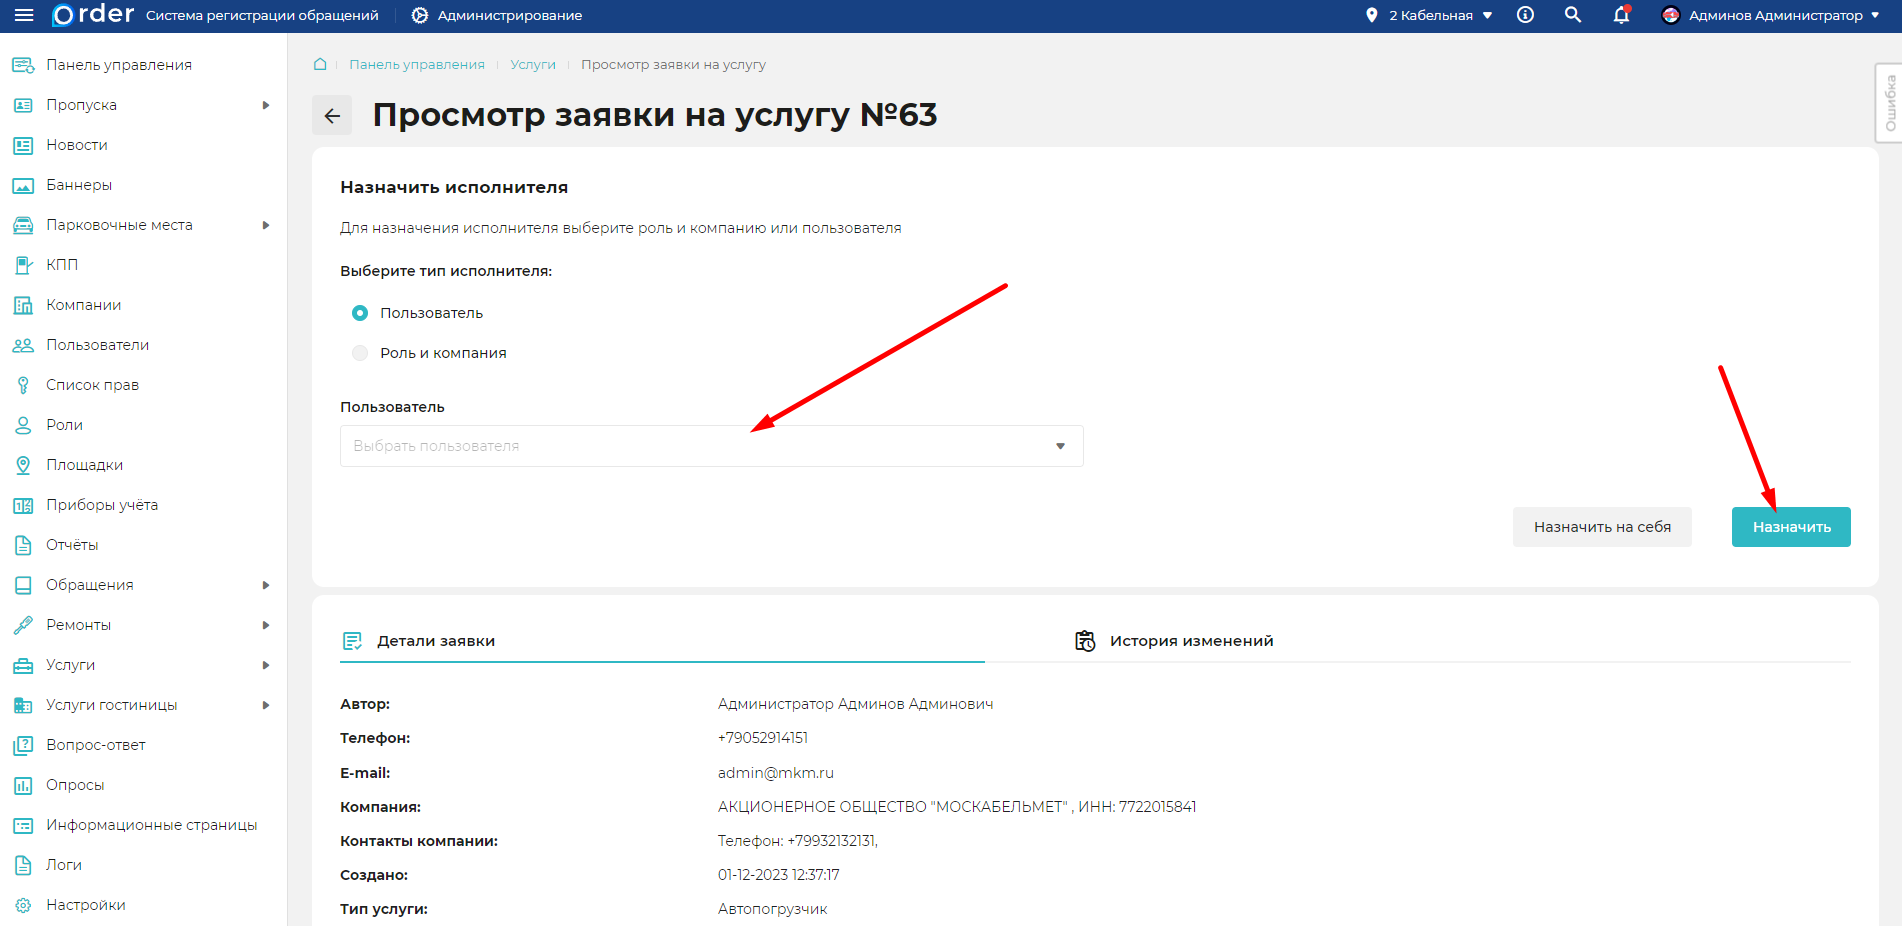
Task: Open the 2 Кабельная location dropdown
Action: [x=1430, y=15]
